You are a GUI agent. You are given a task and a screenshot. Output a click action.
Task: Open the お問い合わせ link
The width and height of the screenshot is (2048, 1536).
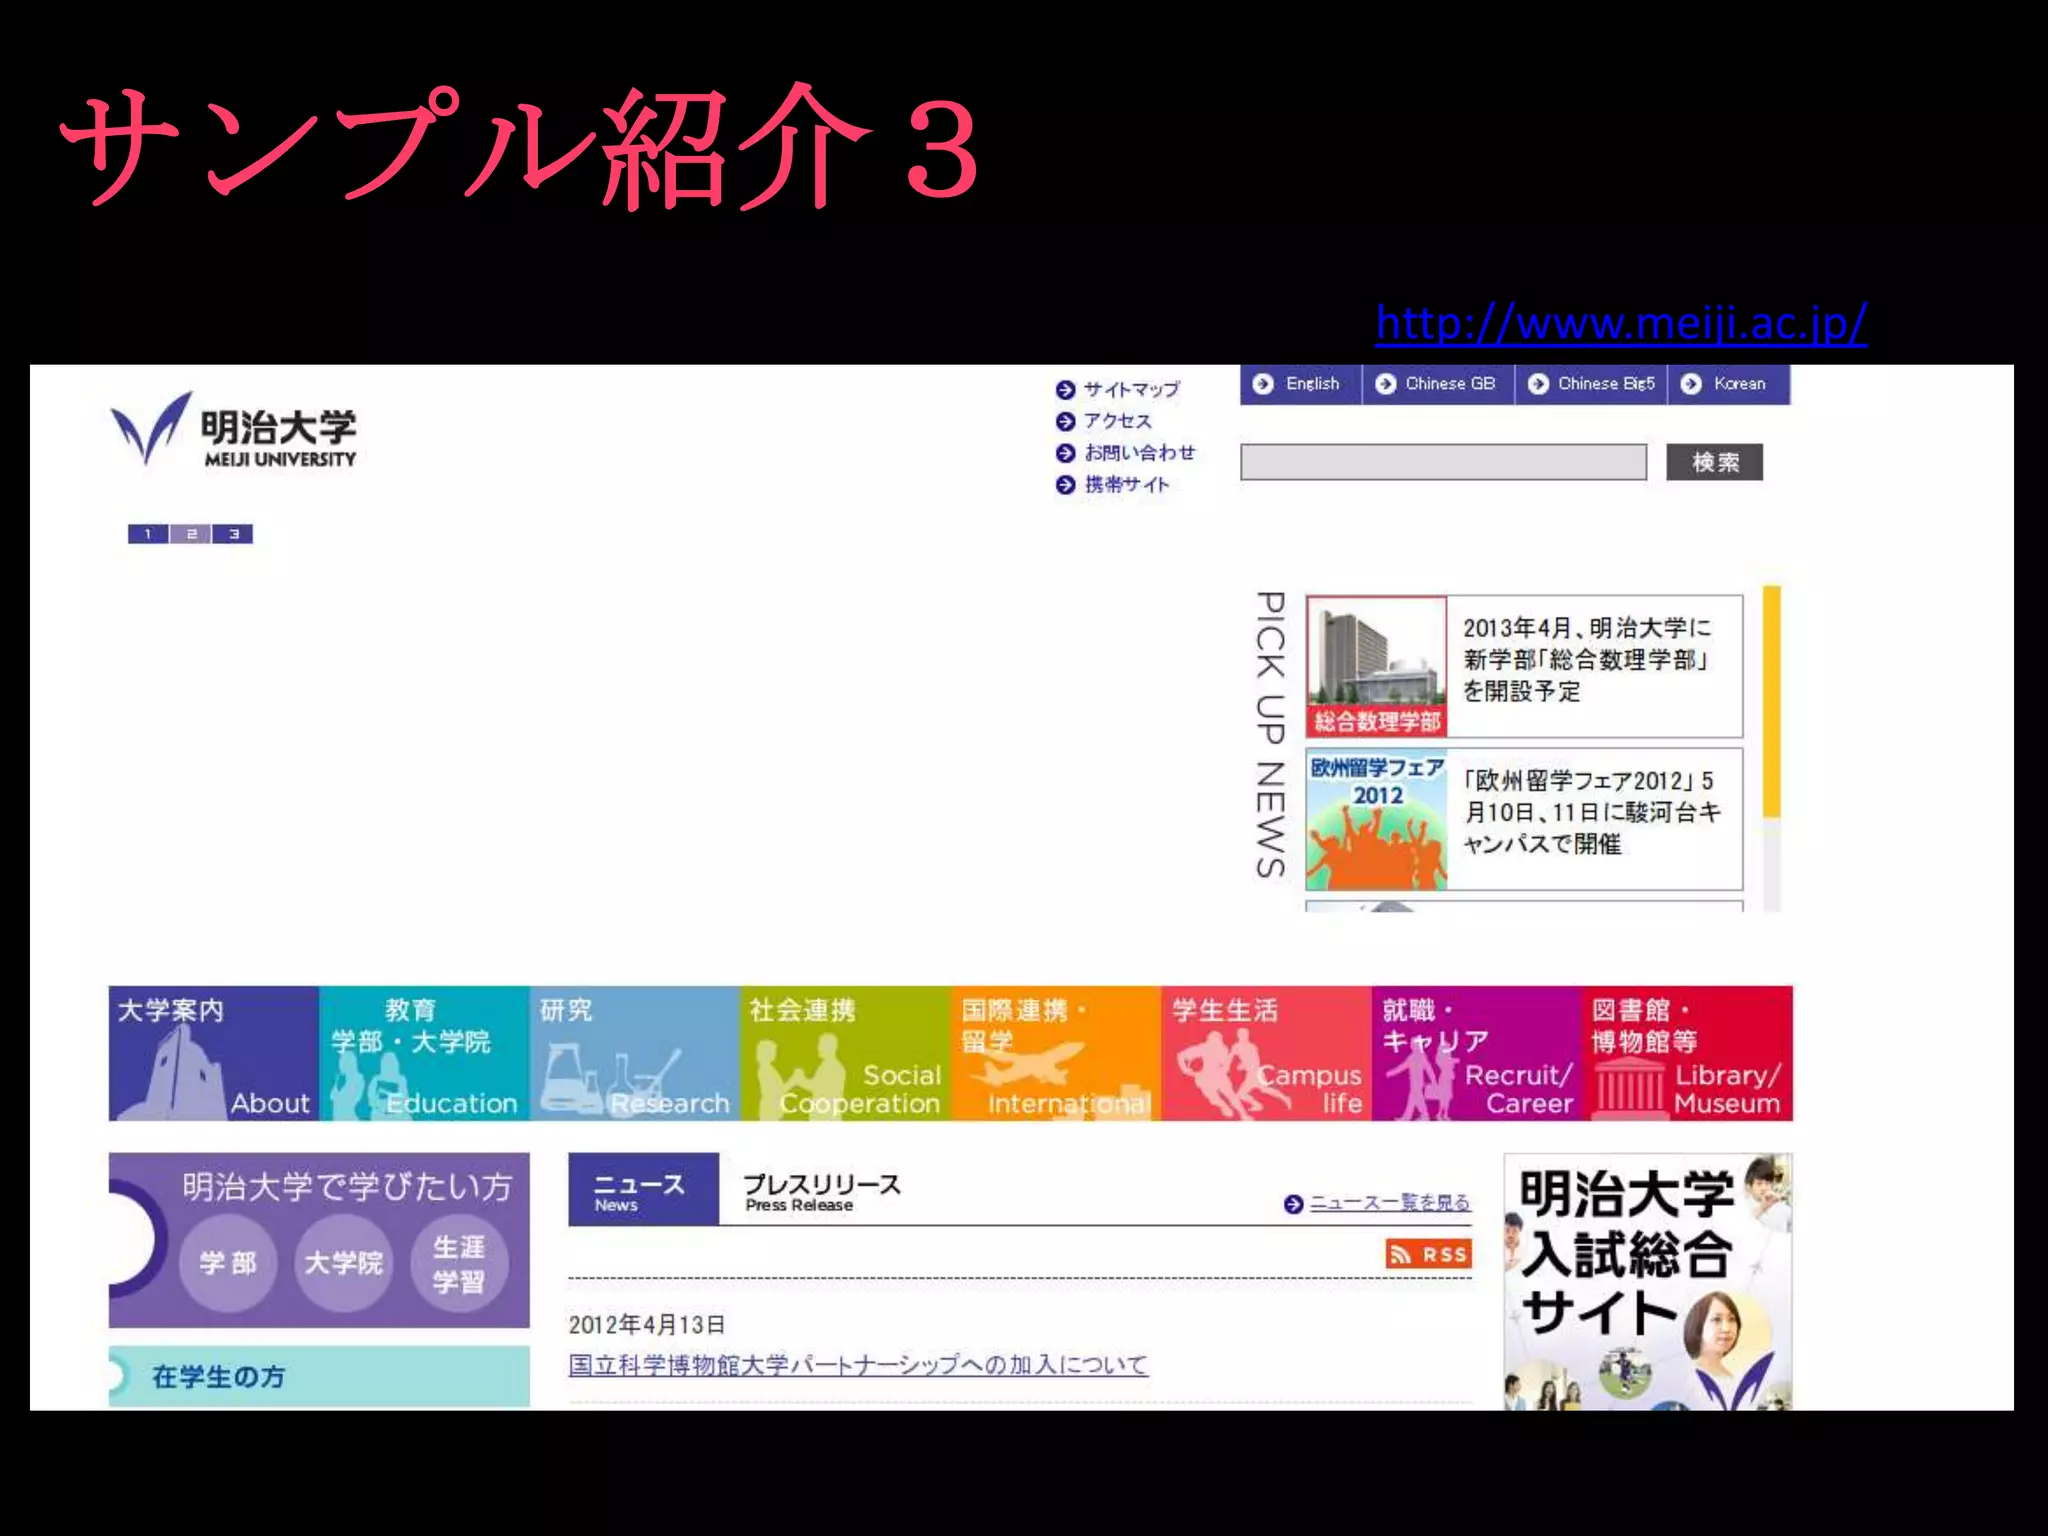pyautogui.click(x=1140, y=453)
